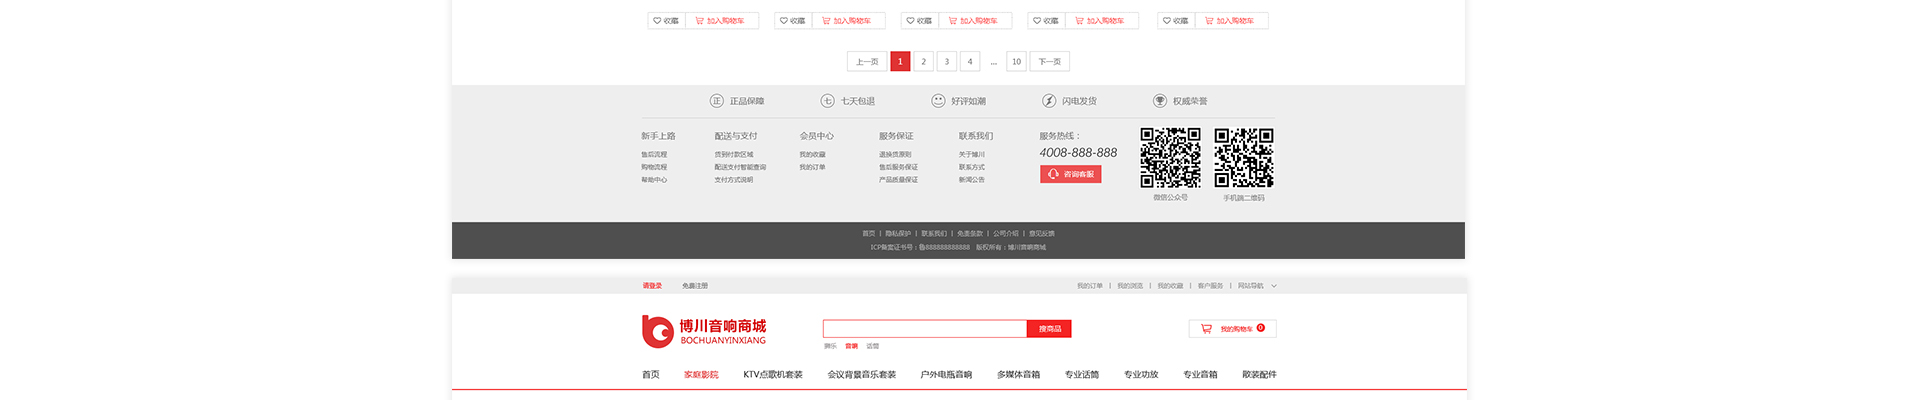The width and height of the screenshot is (1920, 400).
Task: Select 首页 in the main navigation menu
Action: point(651,375)
